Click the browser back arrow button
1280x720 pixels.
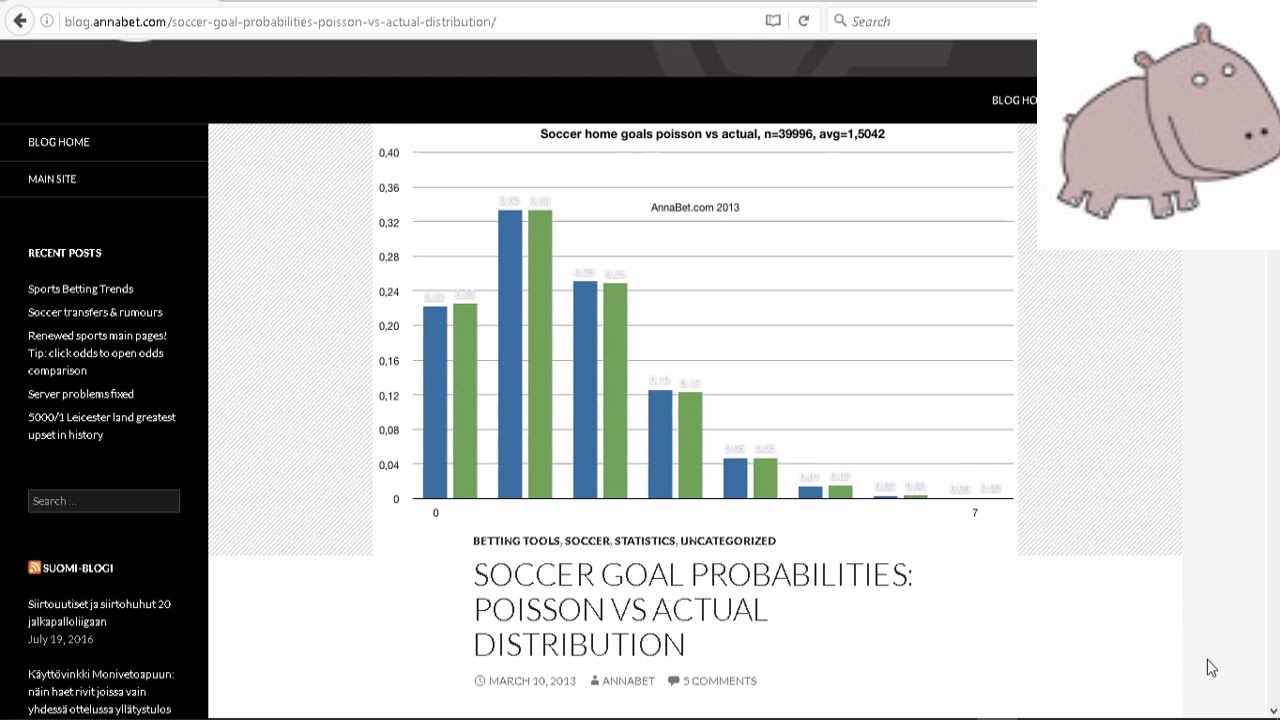tap(19, 21)
